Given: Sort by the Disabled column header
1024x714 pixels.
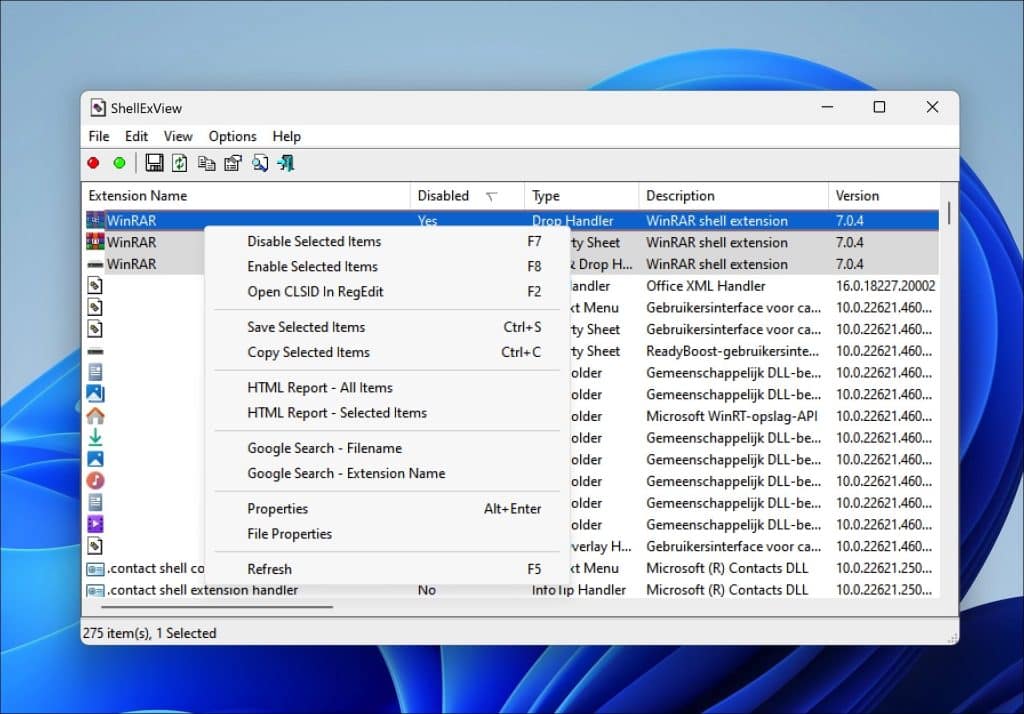Looking at the screenshot, I should point(467,196).
